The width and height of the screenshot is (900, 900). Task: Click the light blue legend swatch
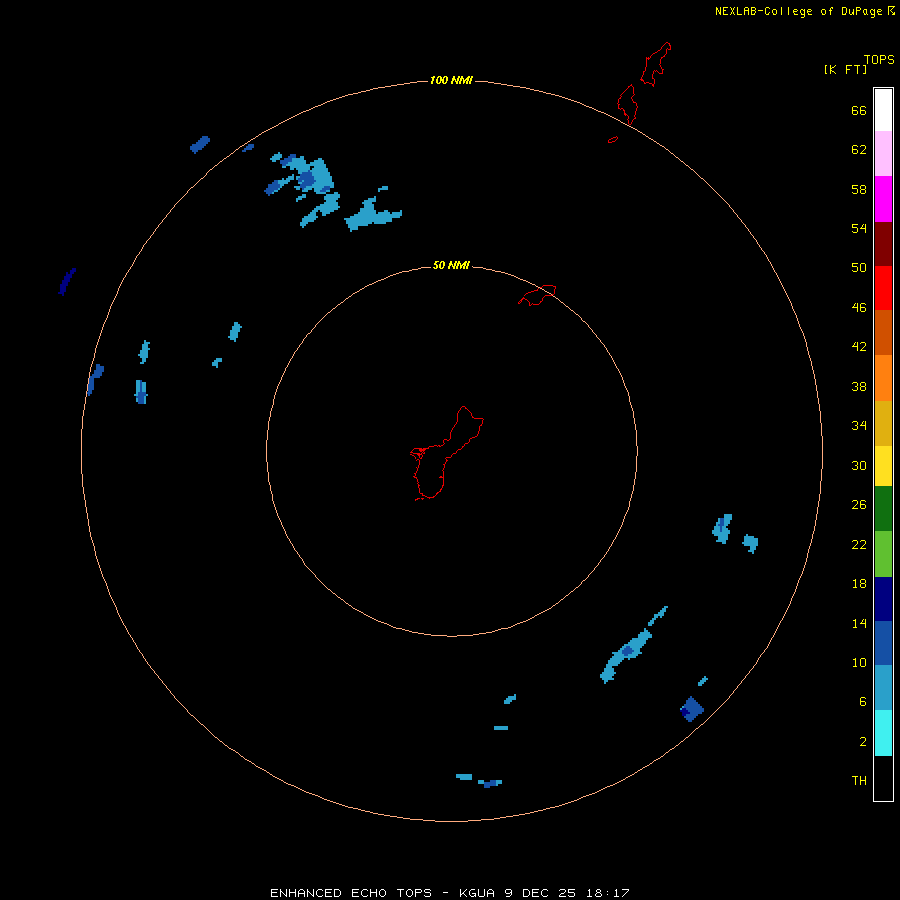883,688
